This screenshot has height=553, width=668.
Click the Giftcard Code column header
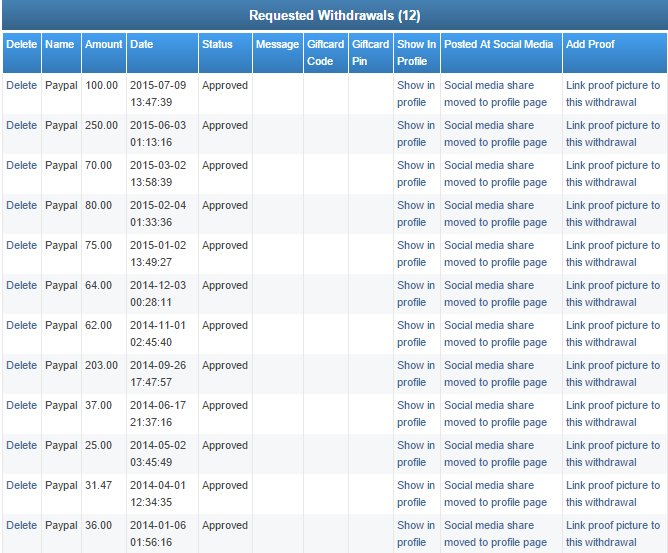[325, 53]
